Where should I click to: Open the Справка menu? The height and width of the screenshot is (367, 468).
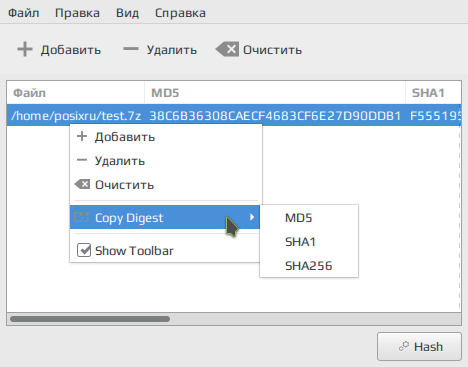click(x=180, y=13)
